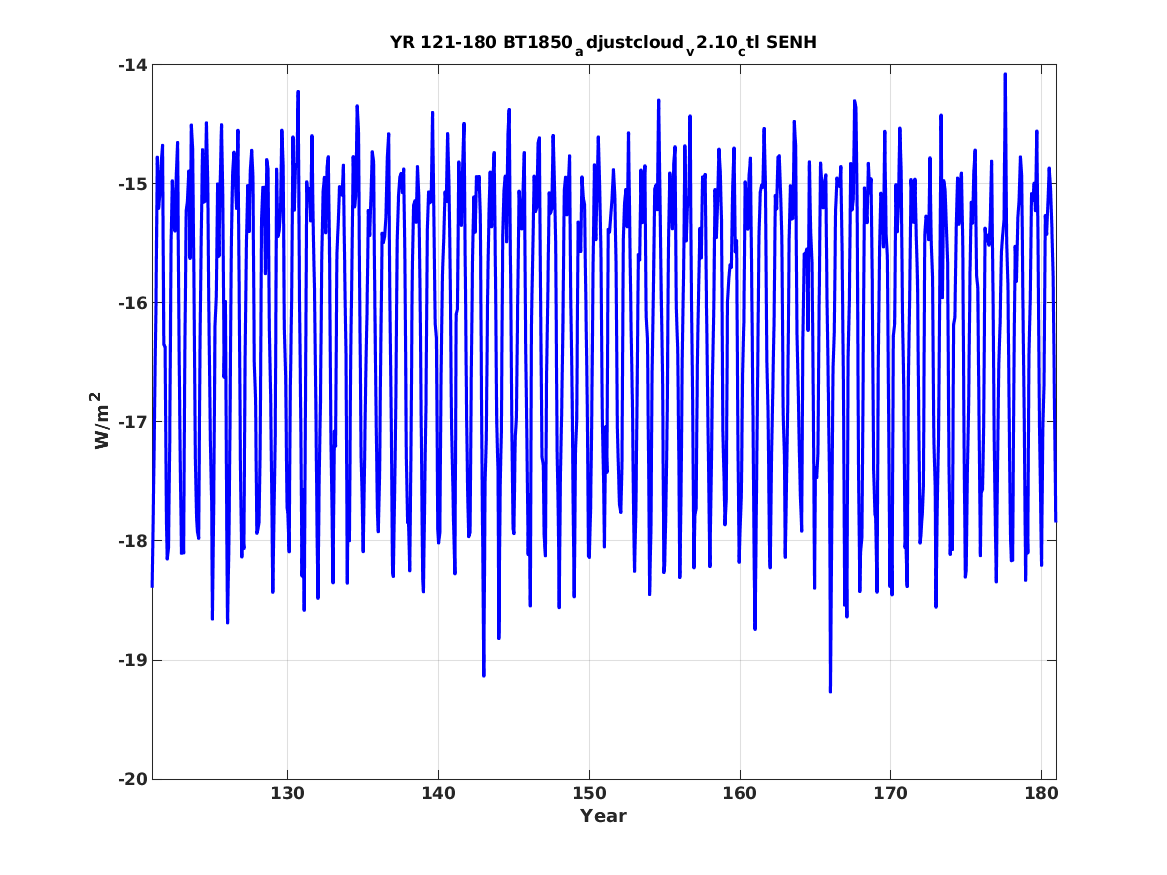This screenshot has height=875, width=1167.
Task: Click the -20 y-axis tick label
Action: click(x=132, y=779)
